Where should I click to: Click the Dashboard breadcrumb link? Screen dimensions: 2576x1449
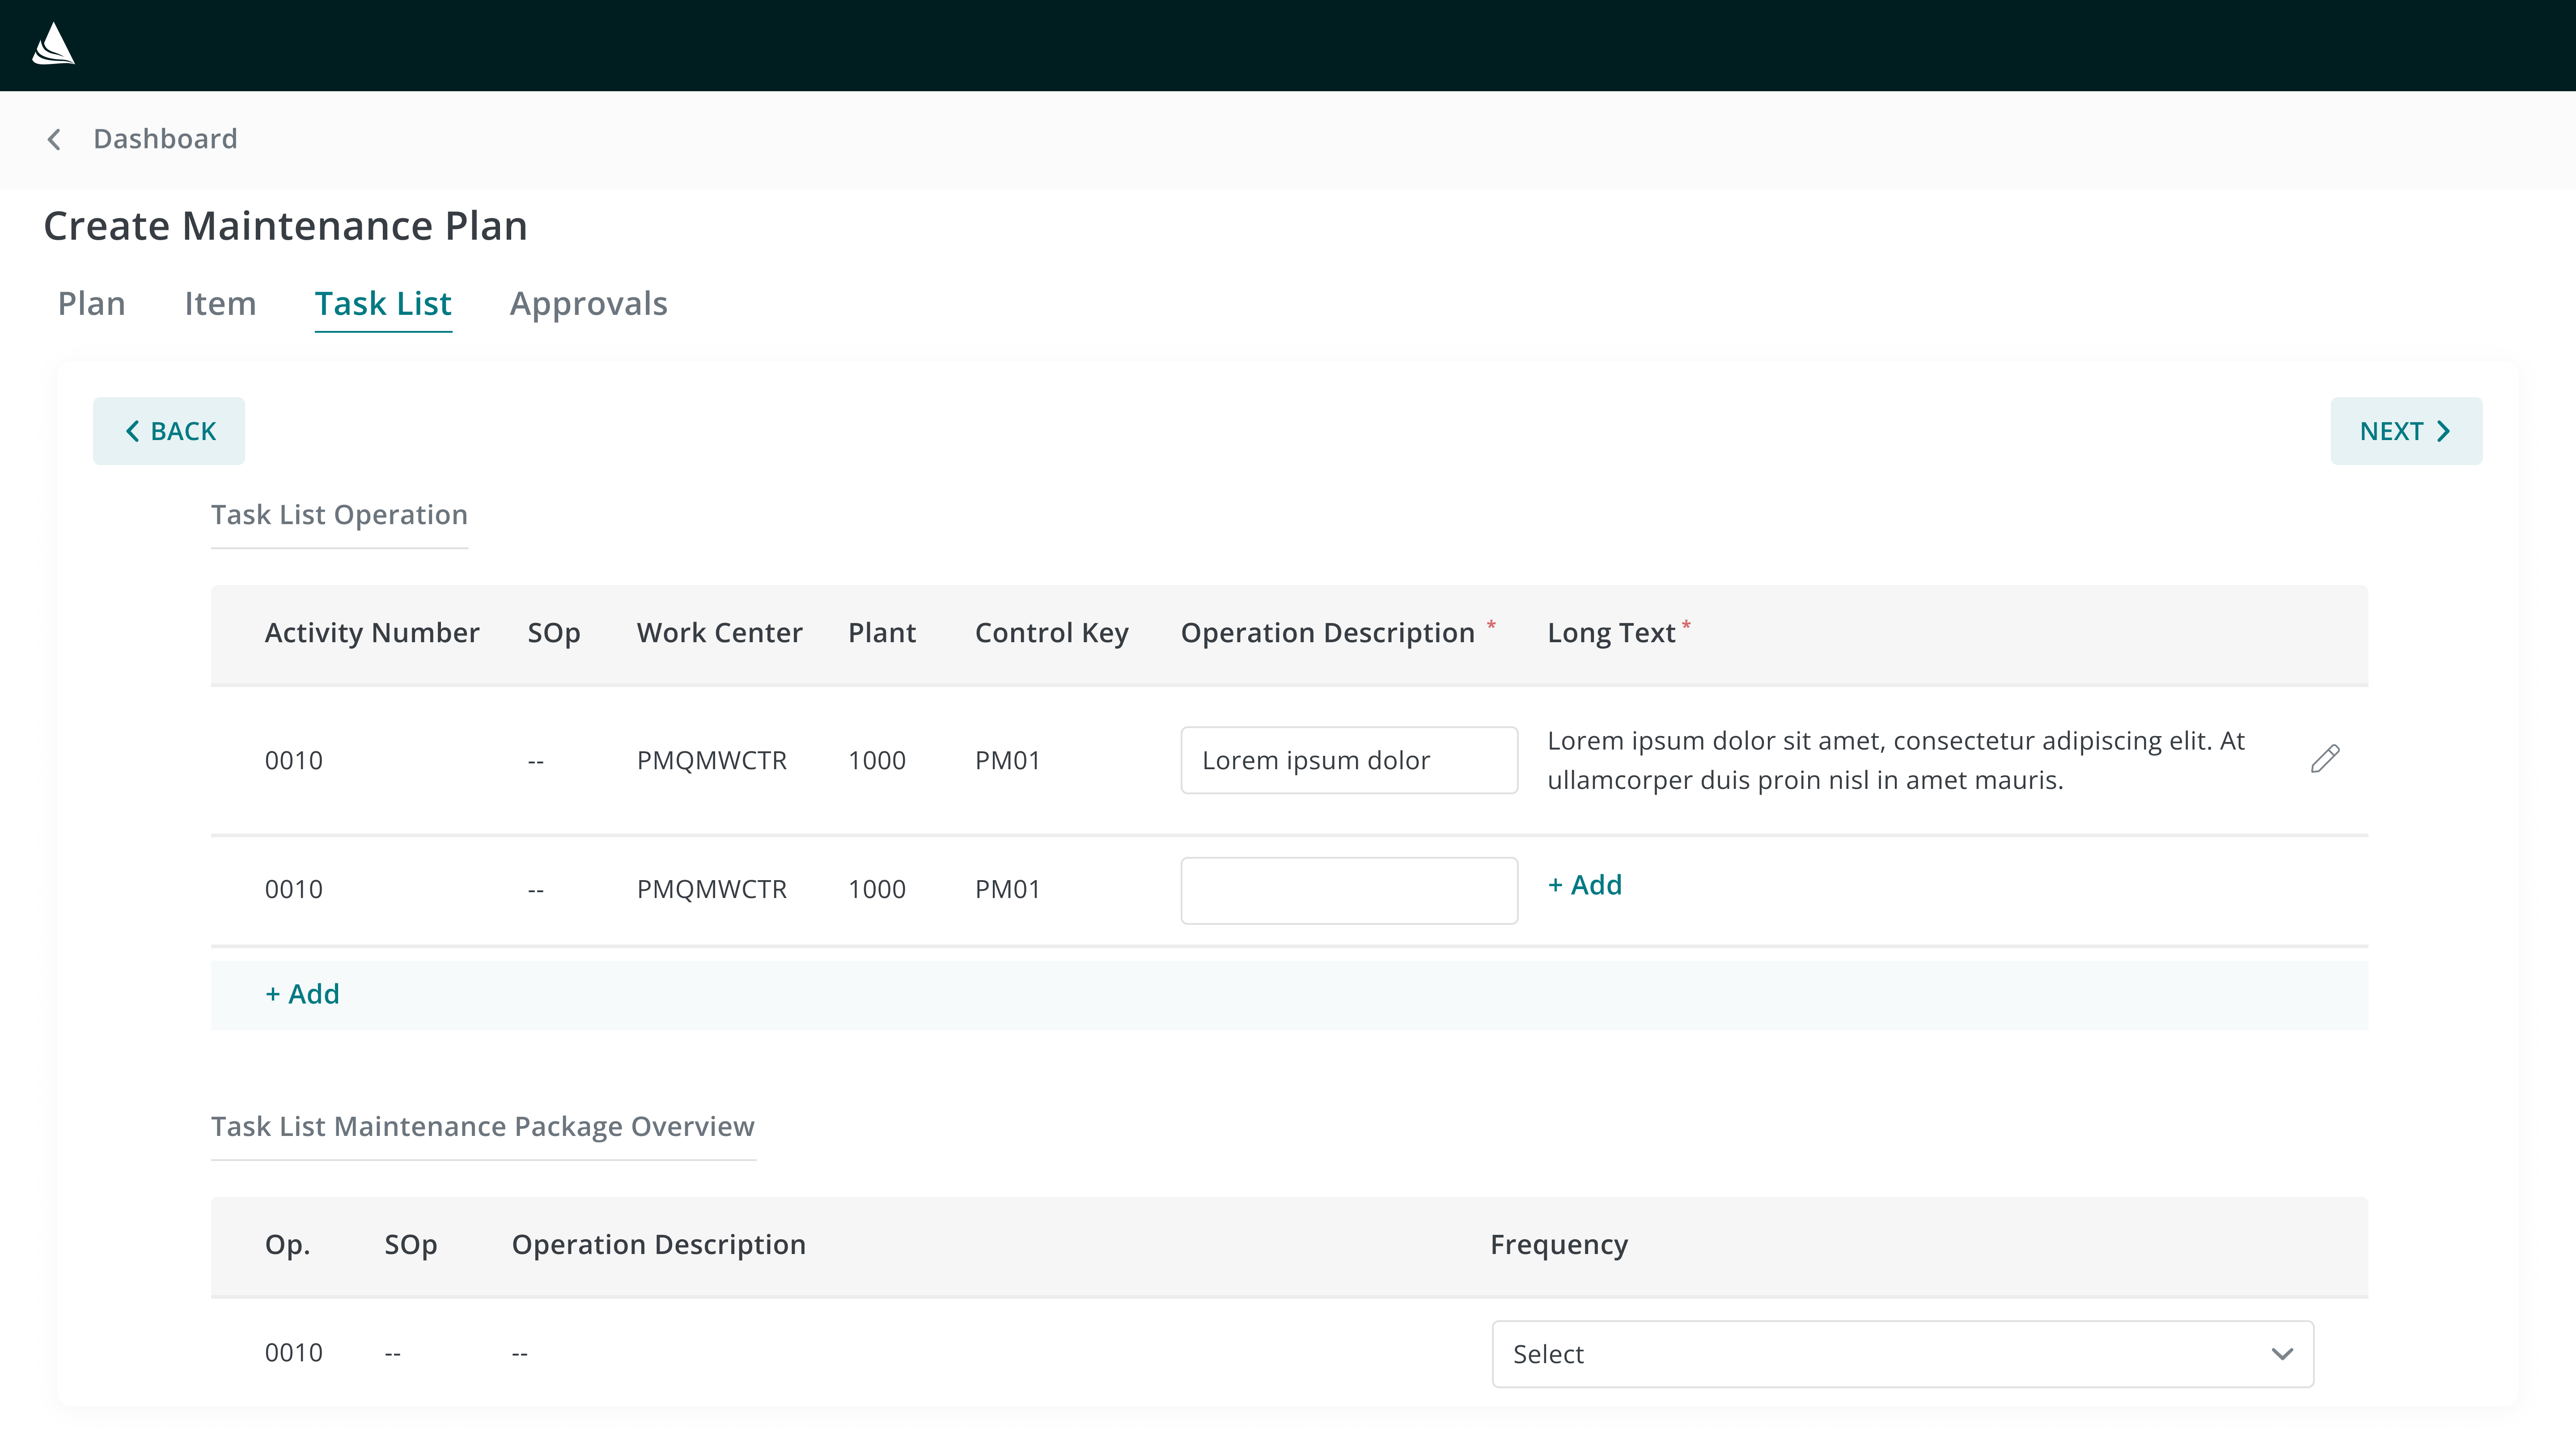pyautogui.click(x=165, y=139)
